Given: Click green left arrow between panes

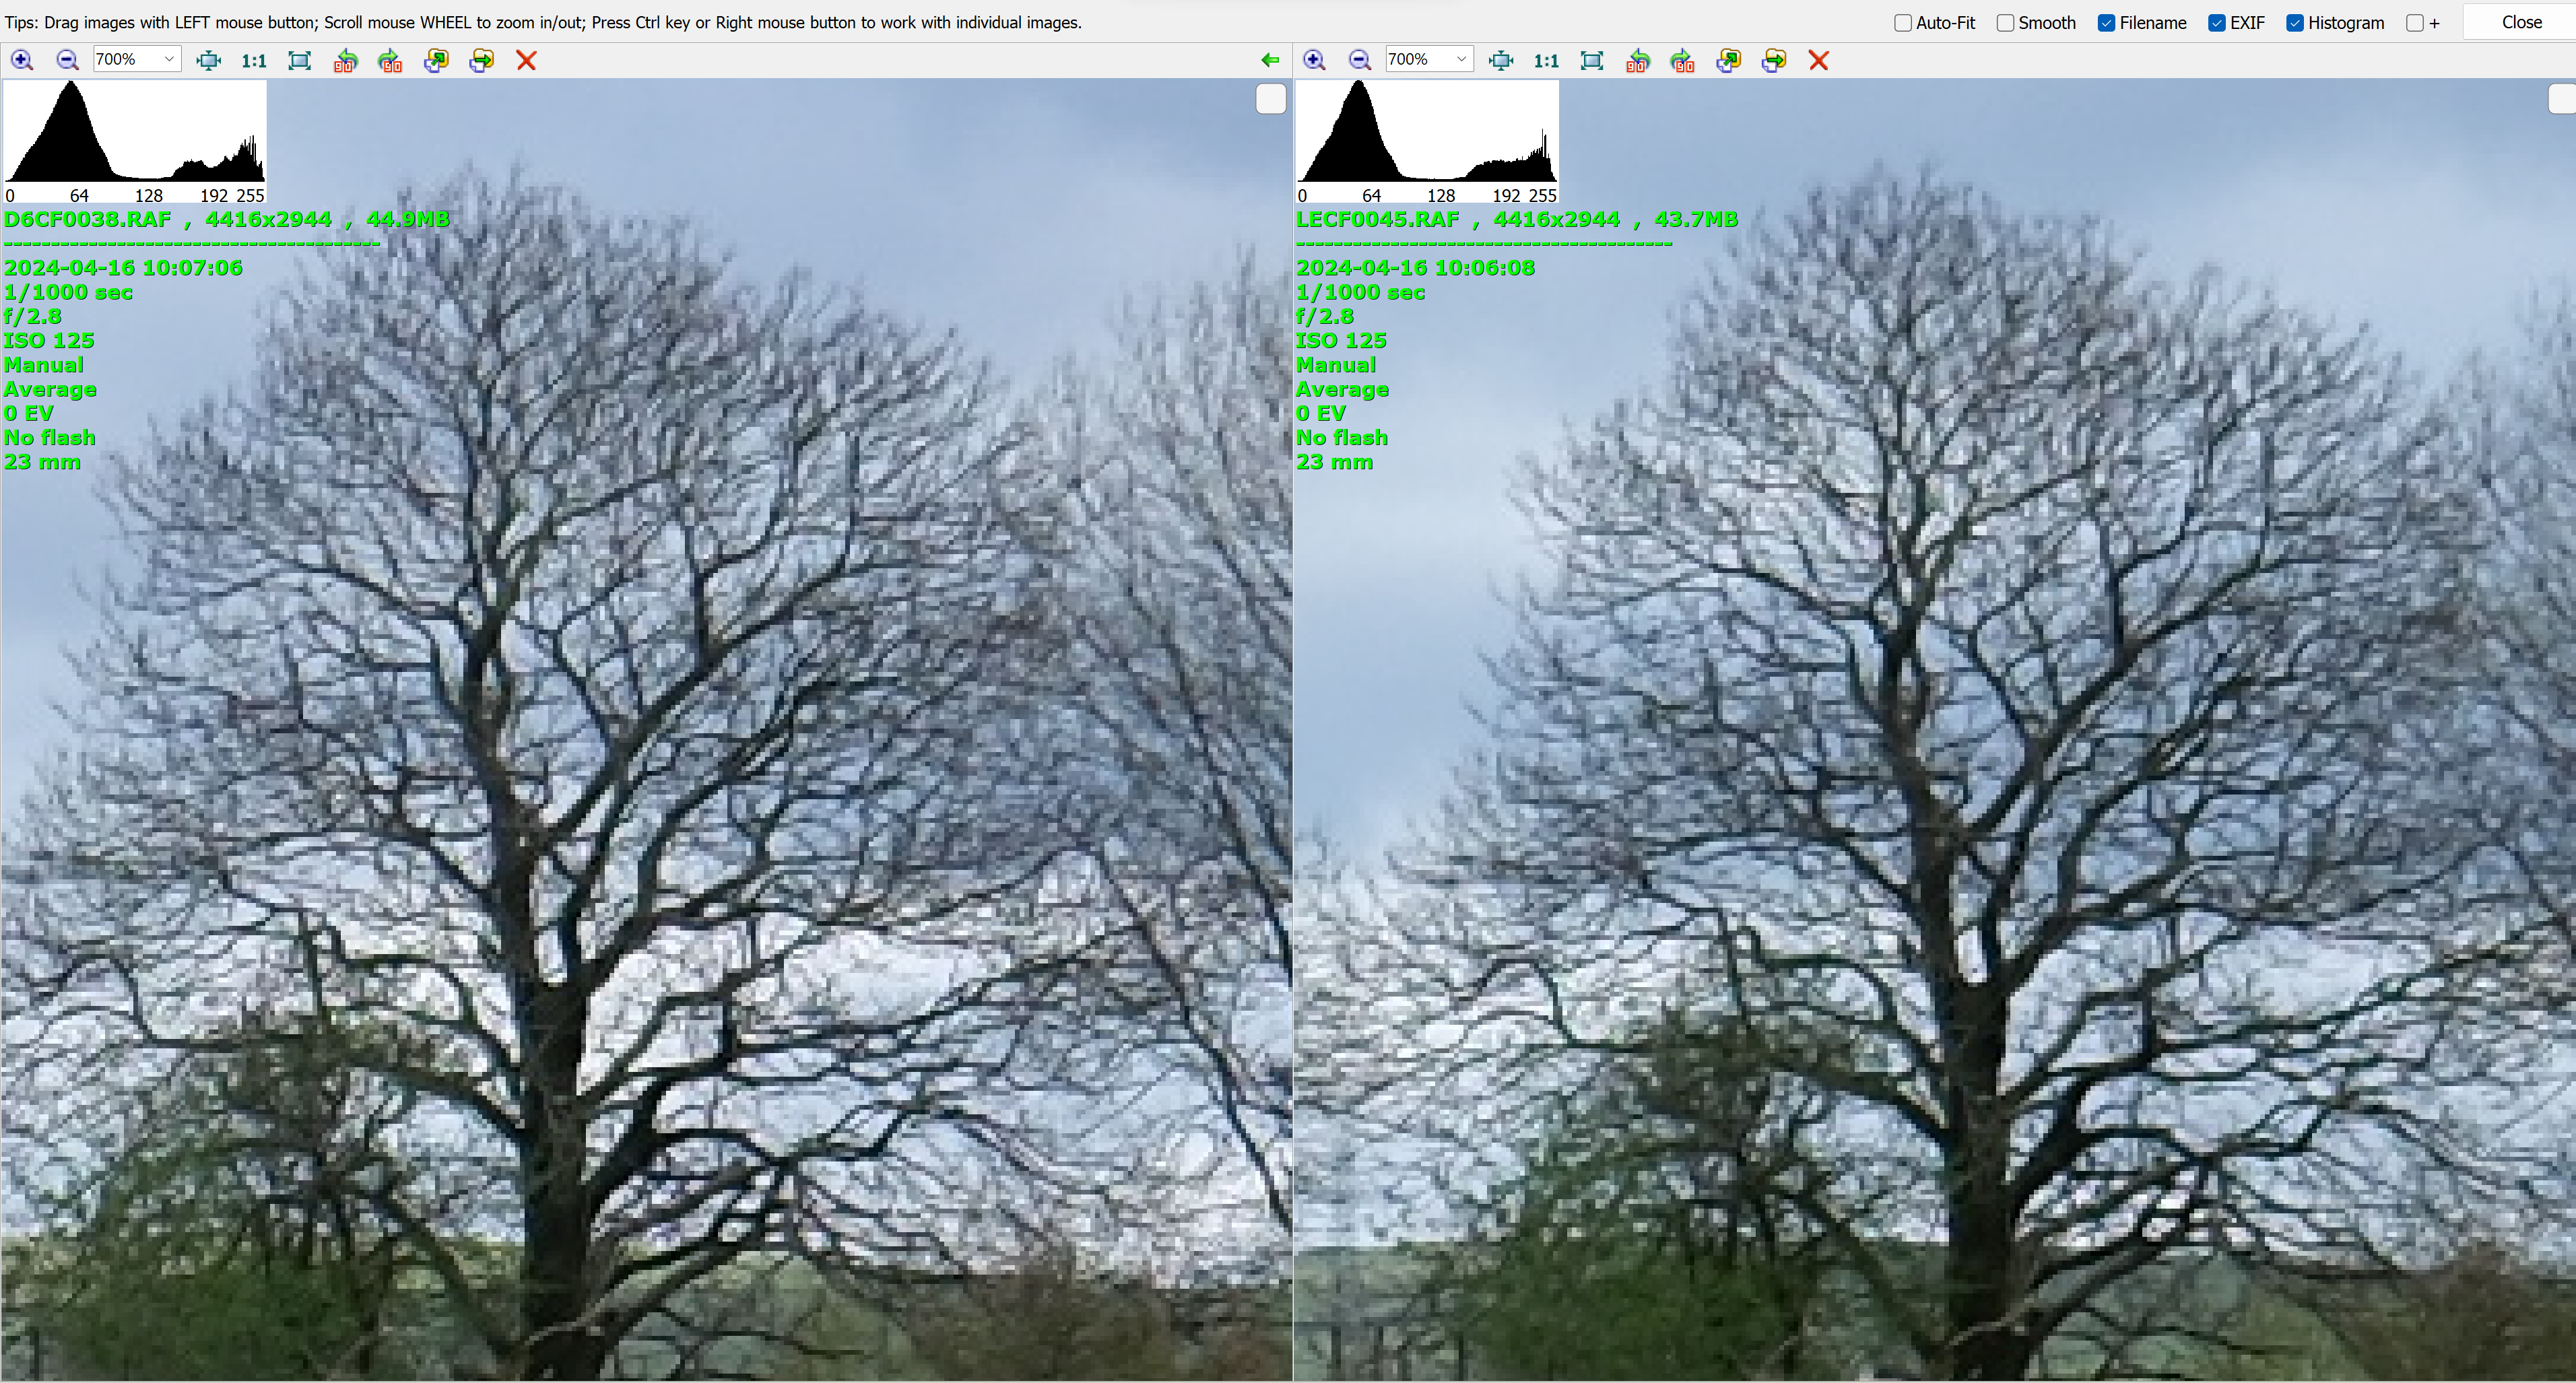Looking at the screenshot, I should pos(1270,60).
